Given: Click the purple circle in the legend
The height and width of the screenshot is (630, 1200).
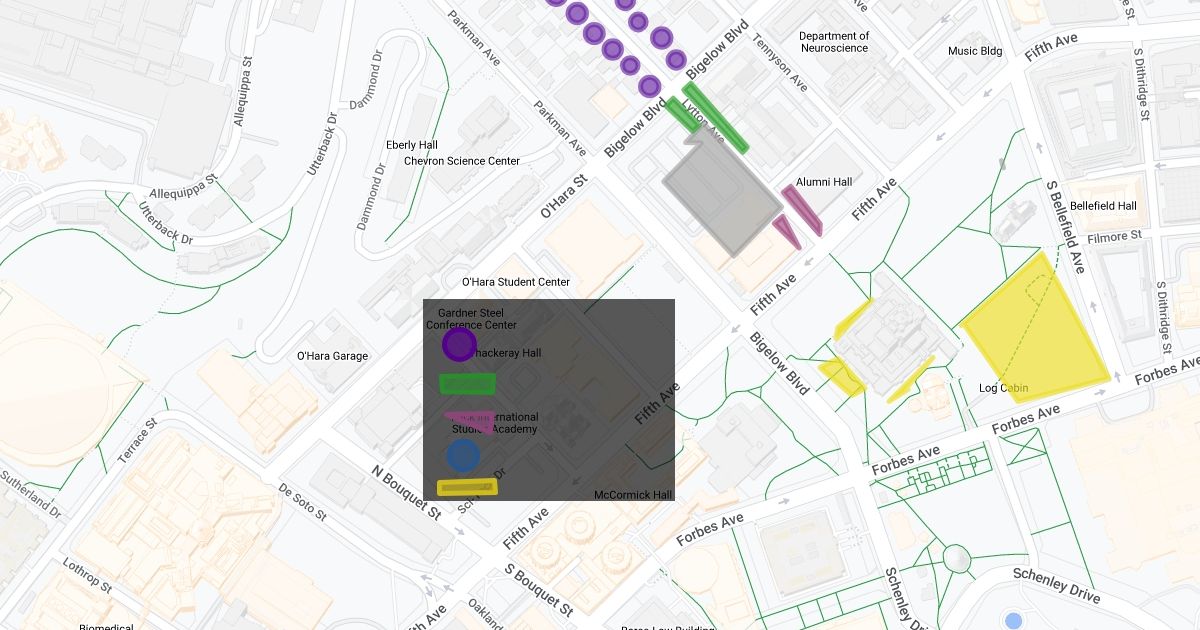Looking at the screenshot, I should [459, 345].
